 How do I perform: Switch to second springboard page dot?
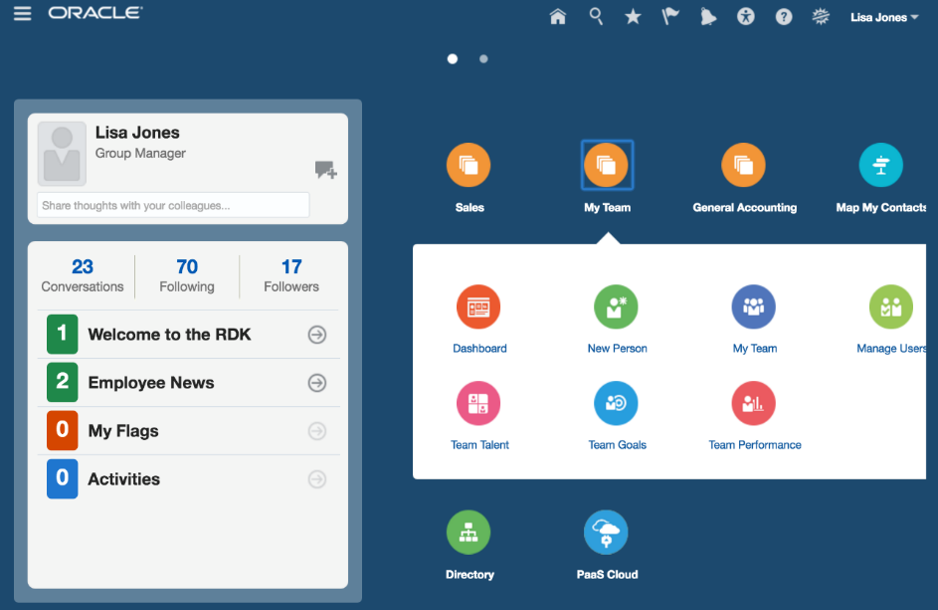tap(483, 59)
